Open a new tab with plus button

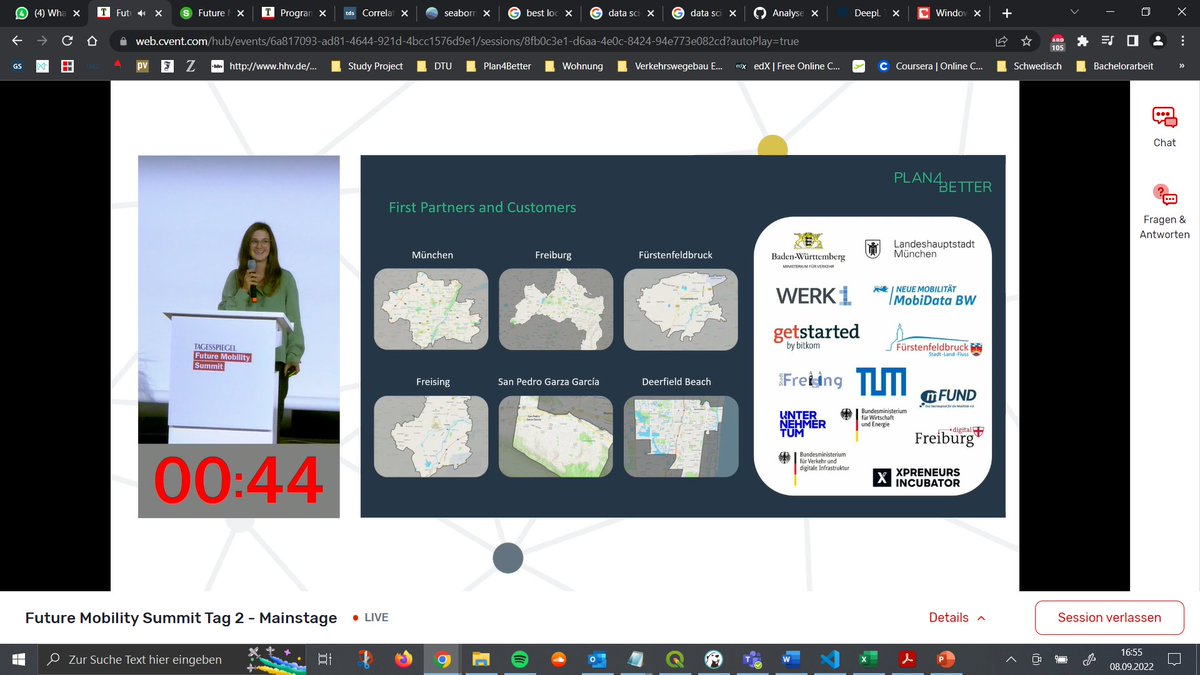[x=1006, y=13]
